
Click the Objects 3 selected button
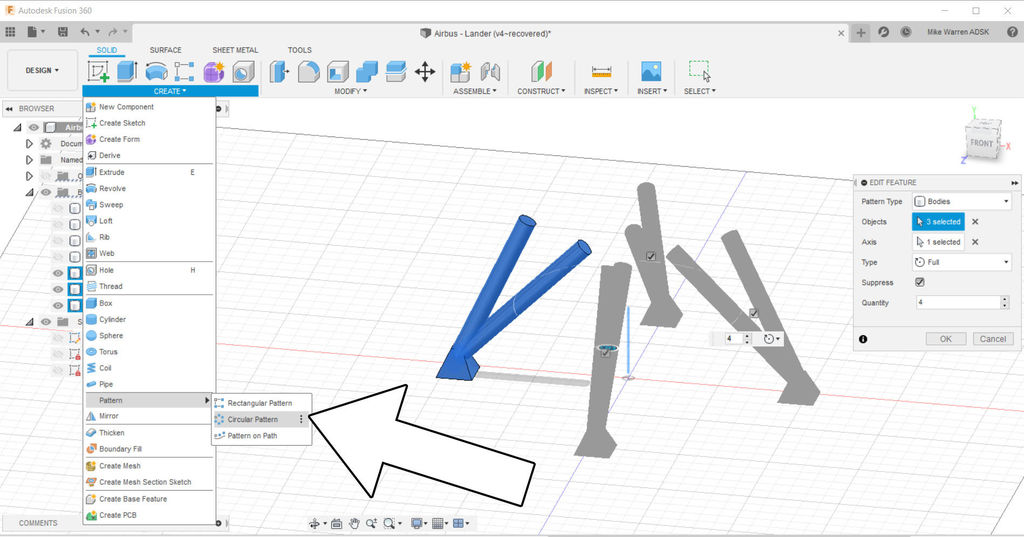(x=938, y=221)
